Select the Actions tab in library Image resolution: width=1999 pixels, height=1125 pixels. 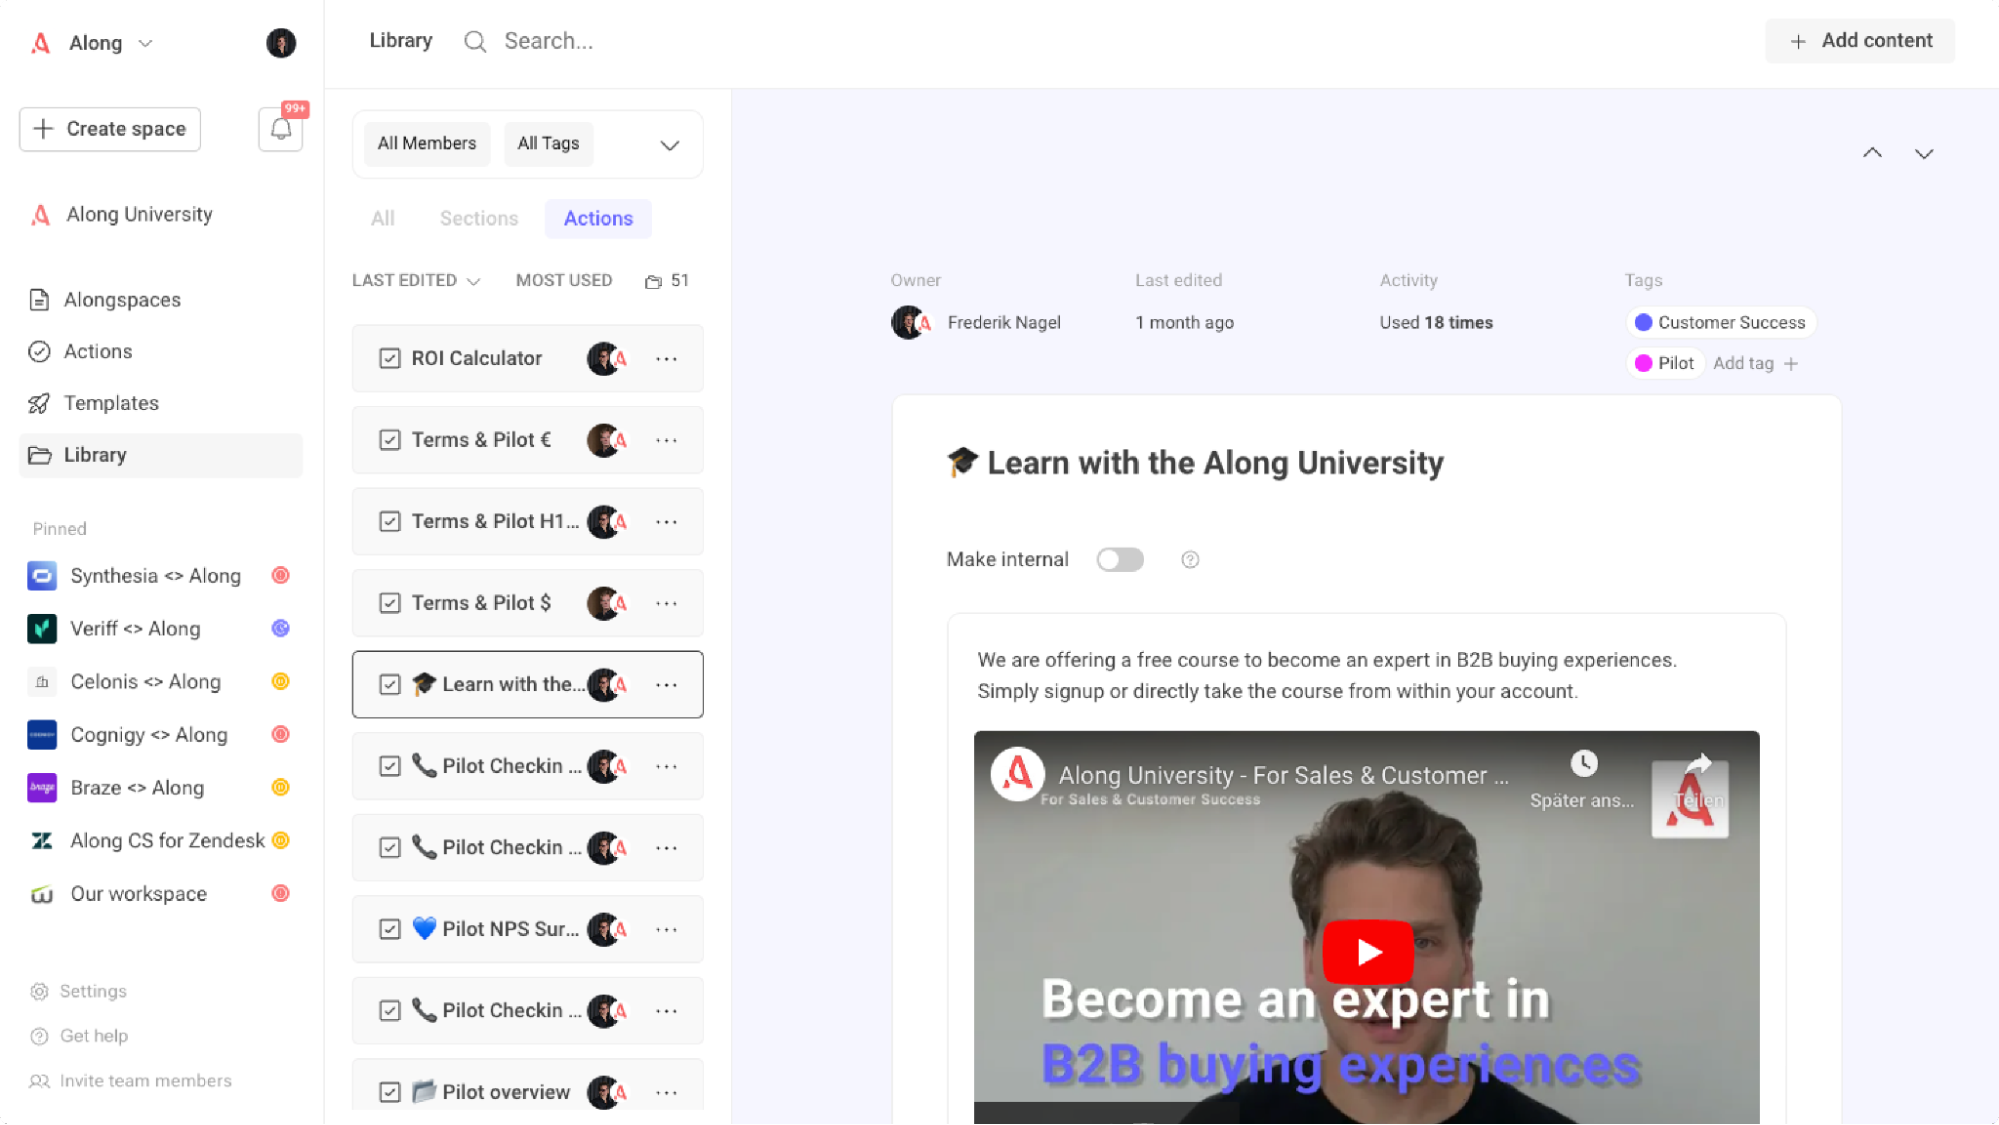pyautogui.click(x=599, y=217)
